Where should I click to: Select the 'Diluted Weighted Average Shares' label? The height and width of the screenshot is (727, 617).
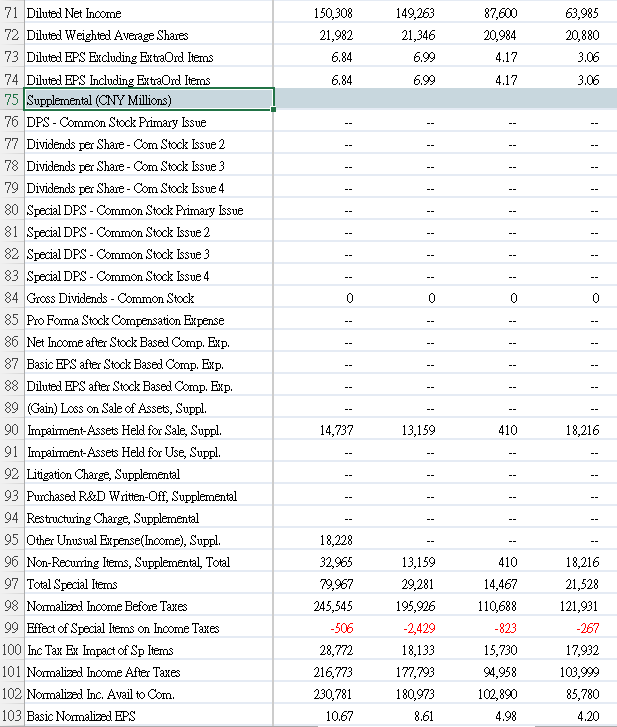[x=107, y=35]
